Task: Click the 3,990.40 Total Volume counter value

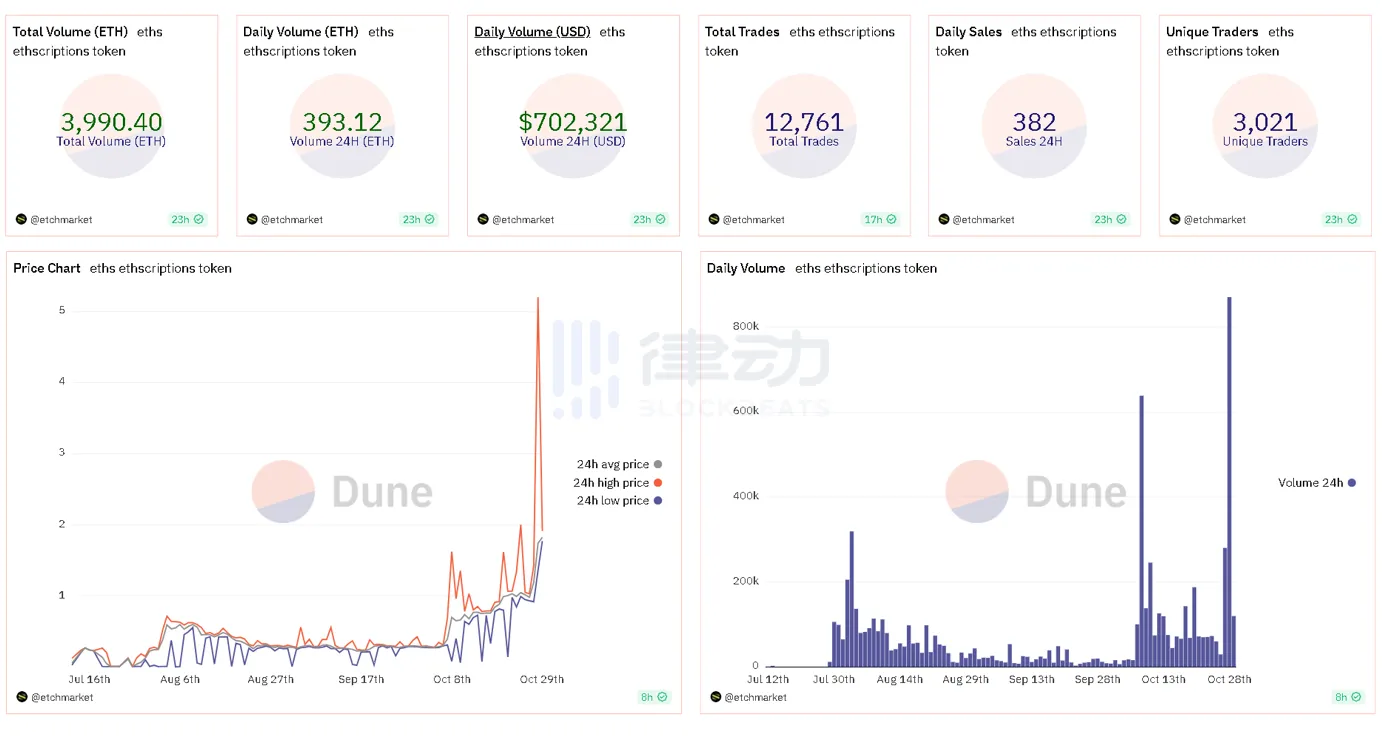Action: click(112, 122)
